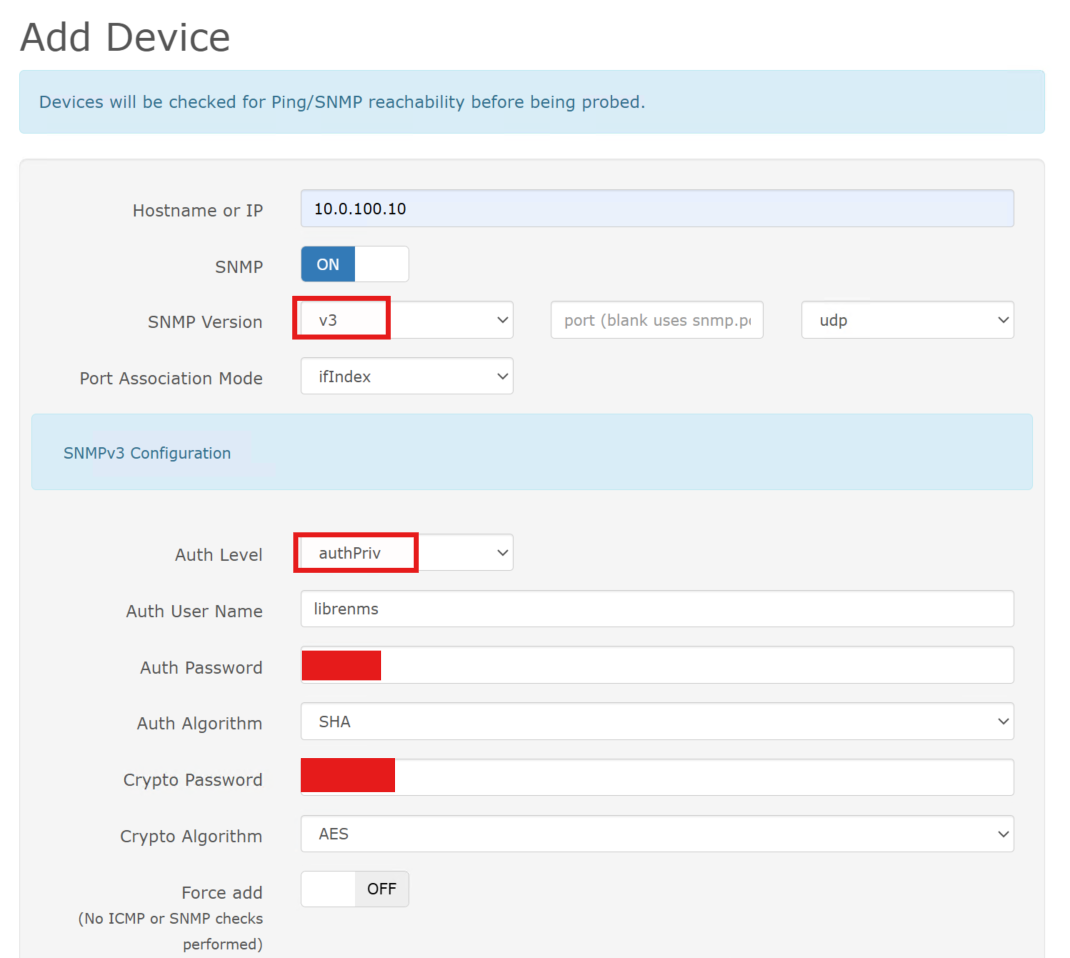Expand the Auth Level authPriv dropdown
The image size is (1070, 958).
[406, 553]
